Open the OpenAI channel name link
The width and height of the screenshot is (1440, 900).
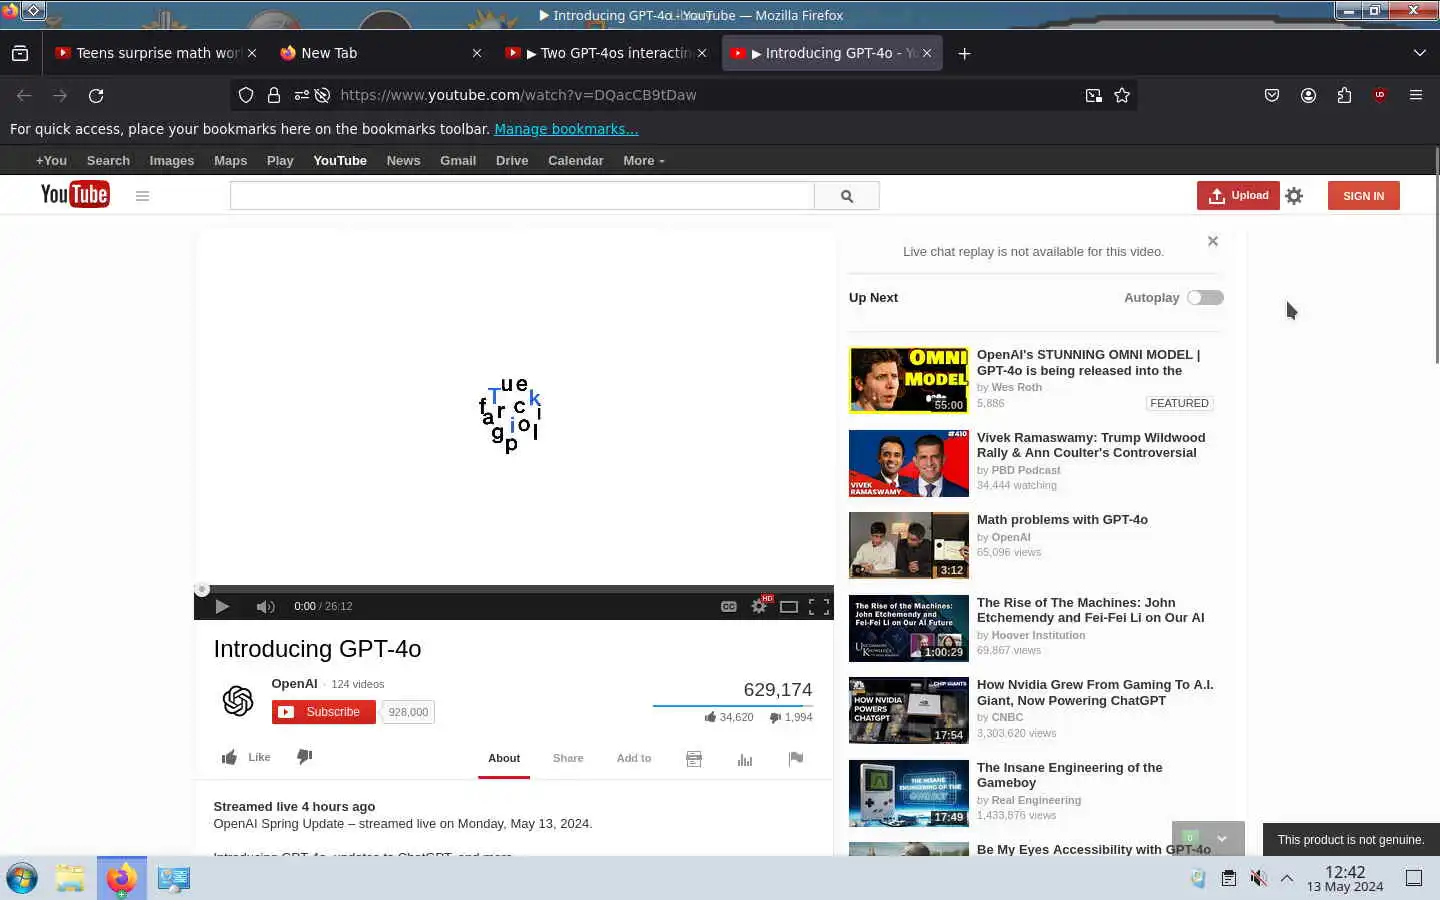point(294,683)
